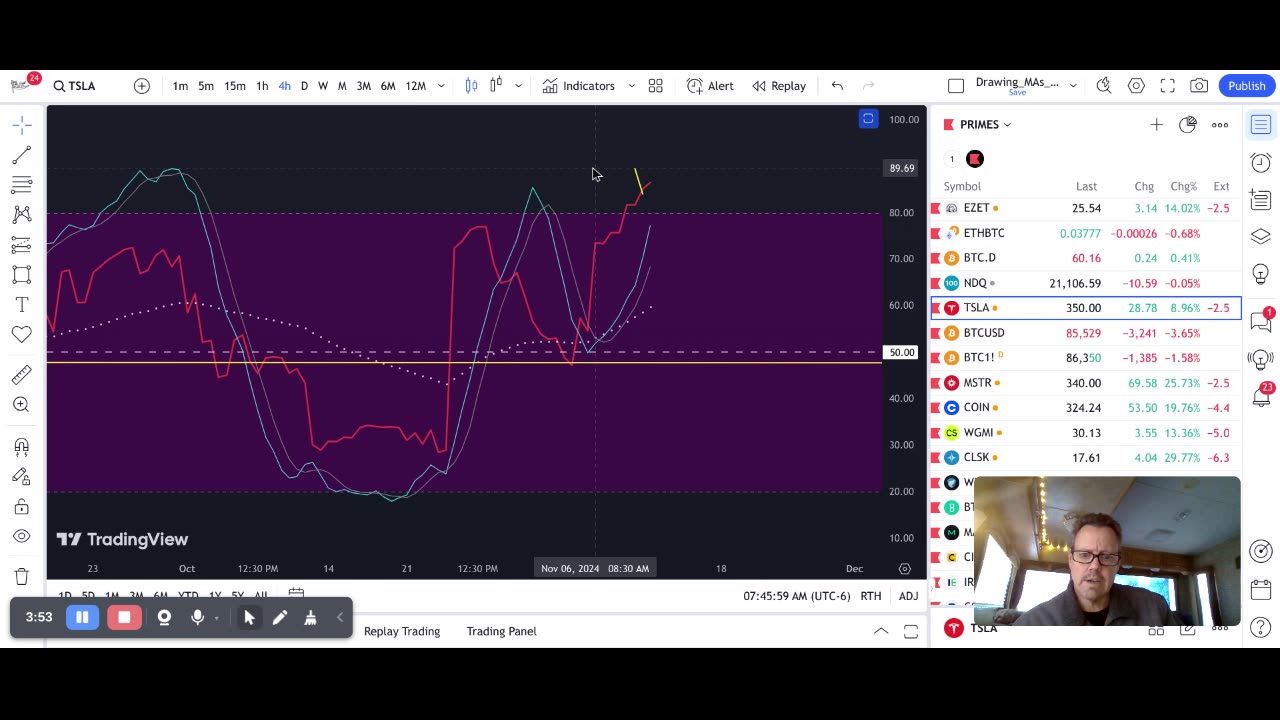The image size is (1280, 720).
Task: Start bar Replay mode
Action: (779, 86)
